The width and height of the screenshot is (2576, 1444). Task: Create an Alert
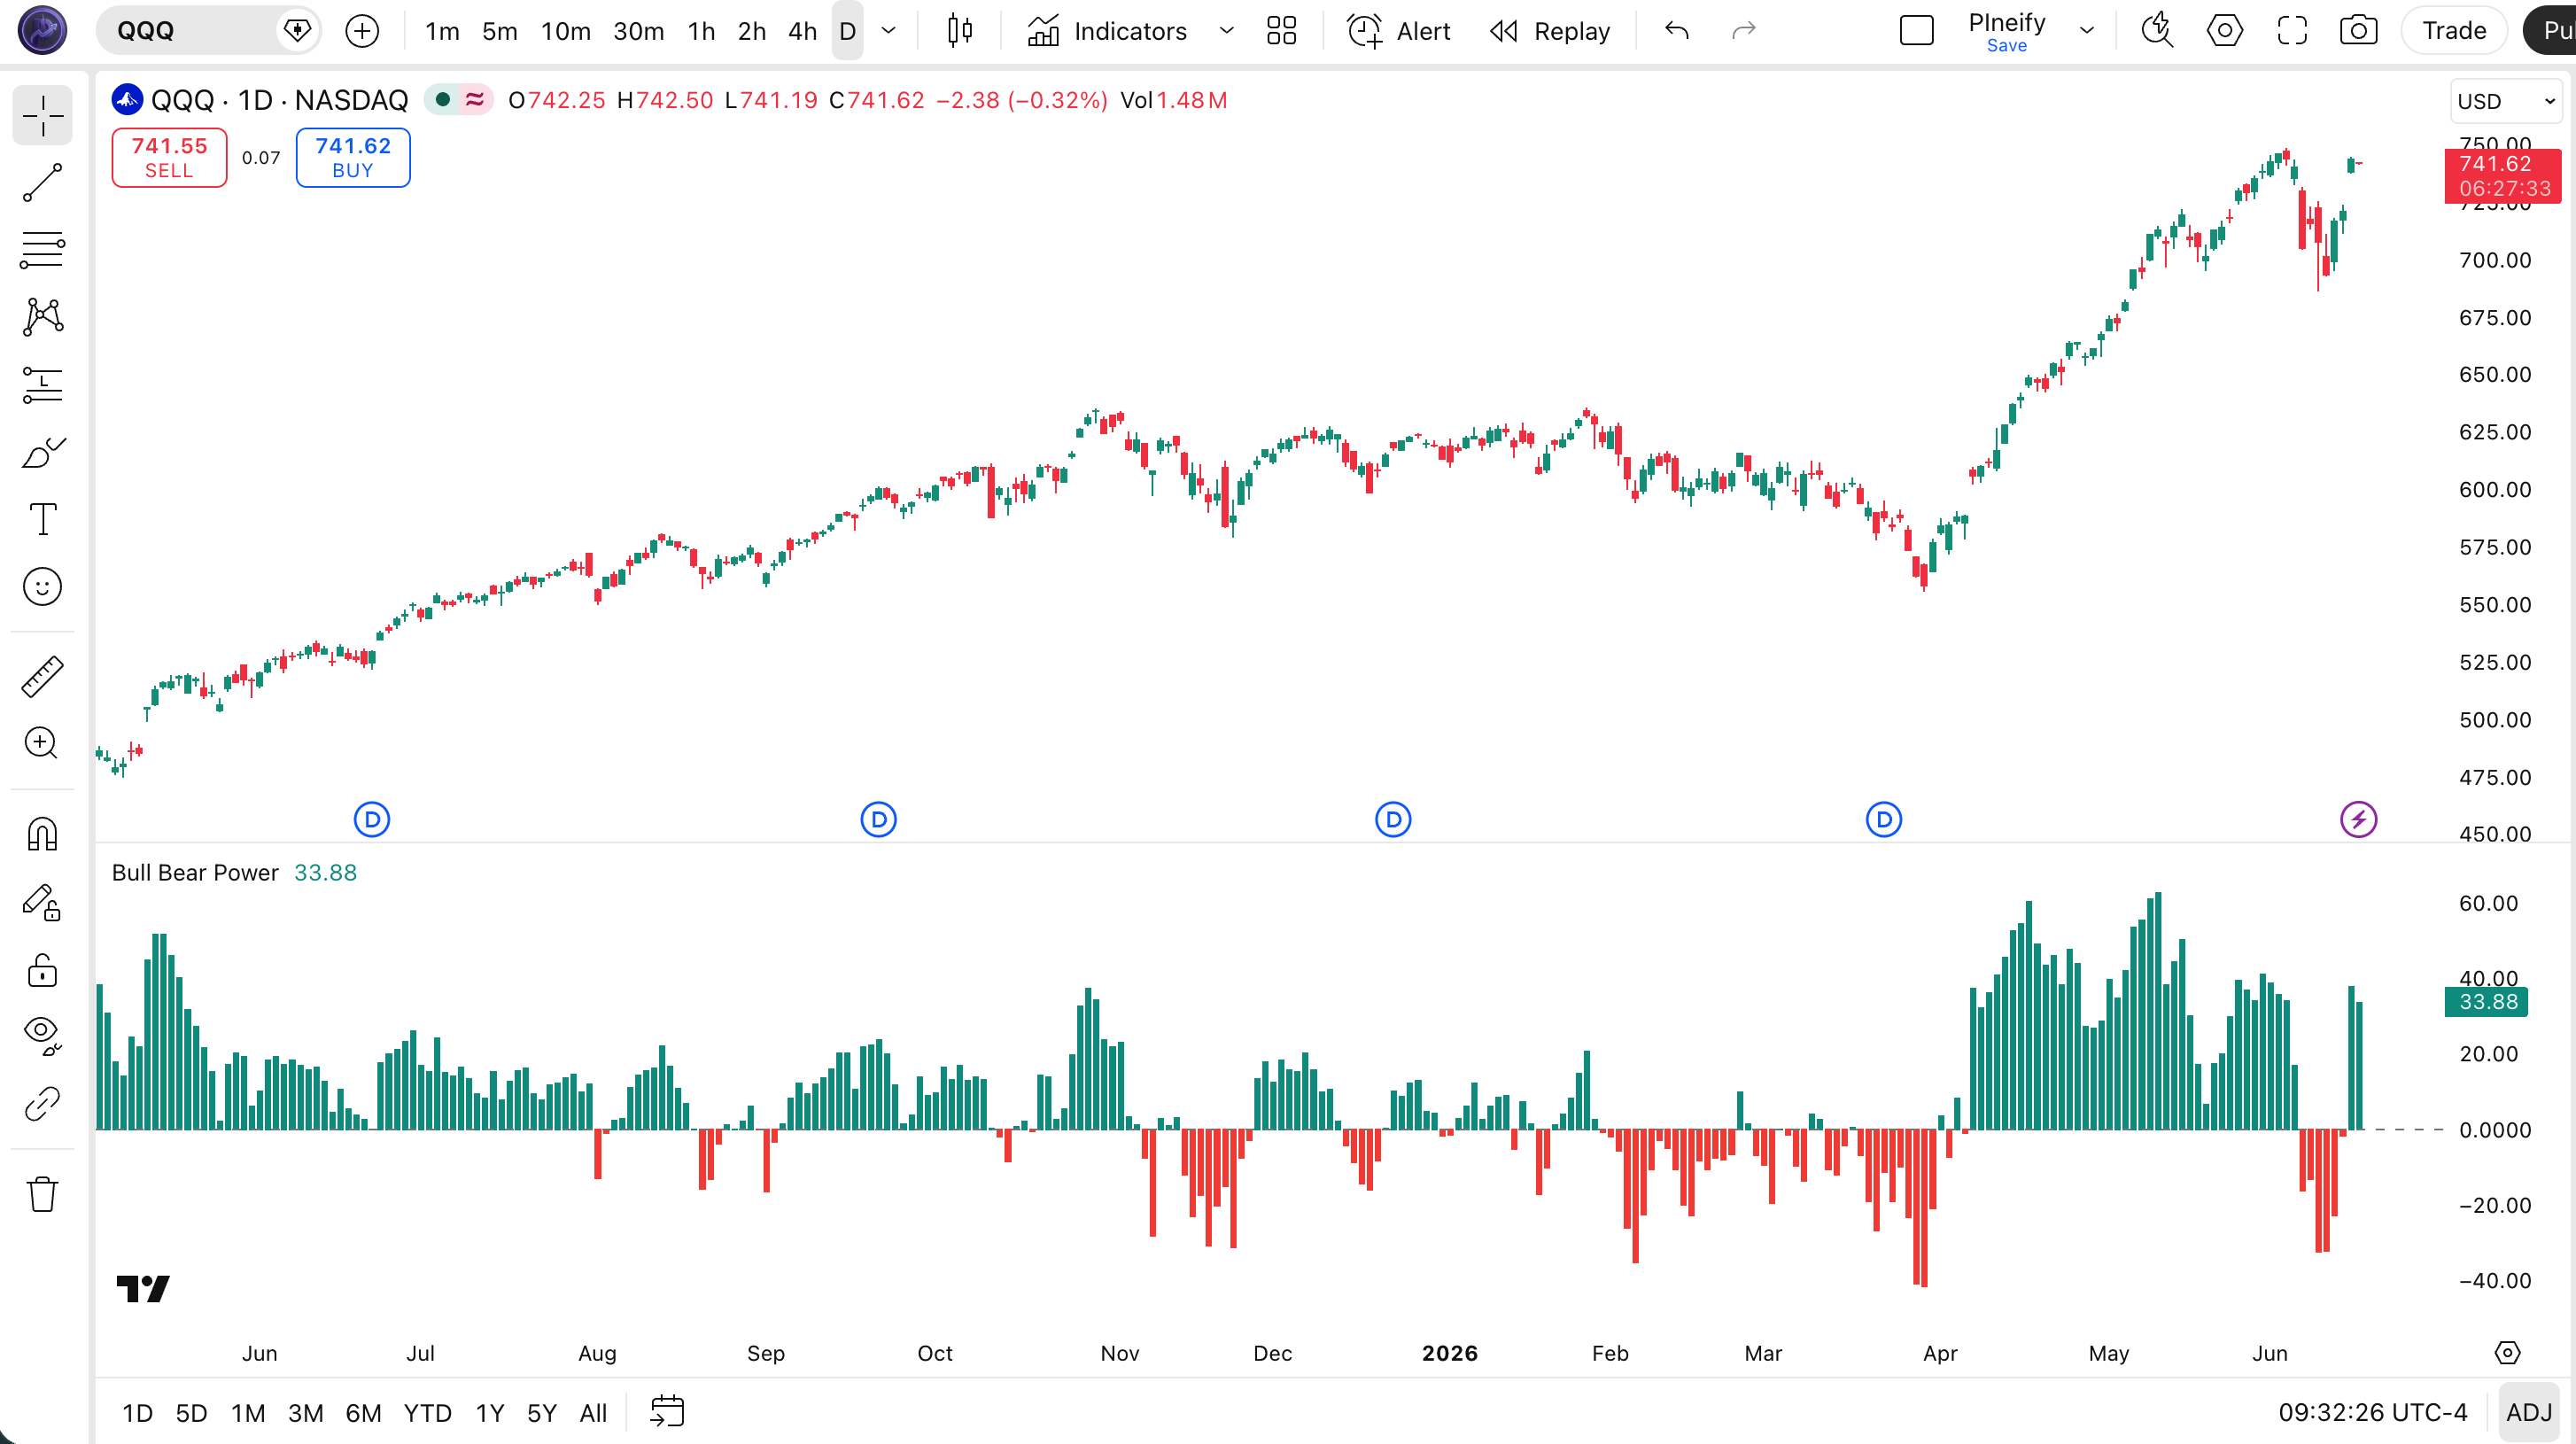pos(1398,31)
